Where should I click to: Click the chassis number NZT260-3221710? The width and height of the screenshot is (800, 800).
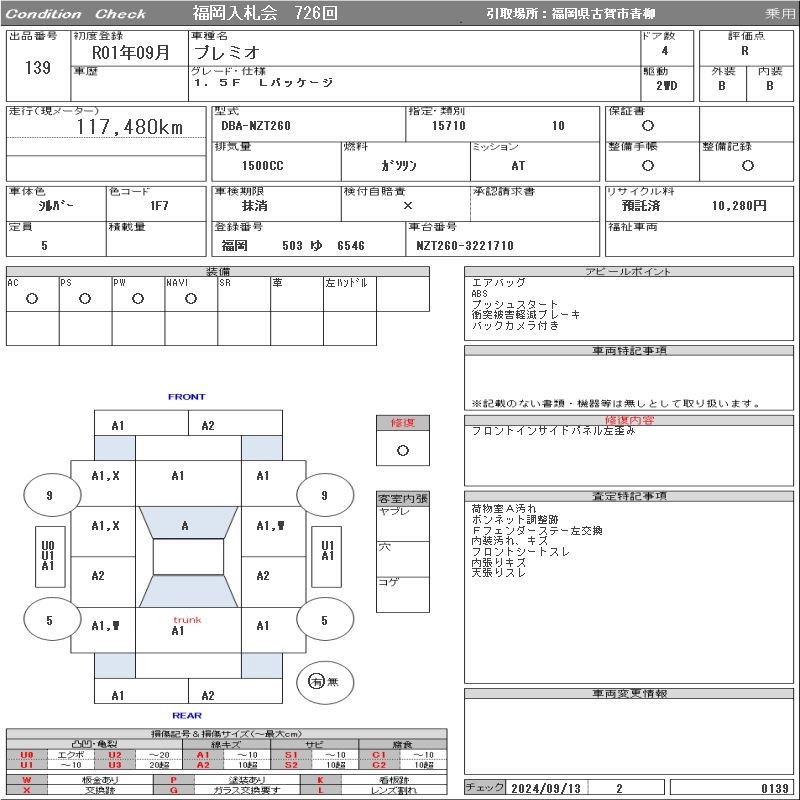click(465, 246)
